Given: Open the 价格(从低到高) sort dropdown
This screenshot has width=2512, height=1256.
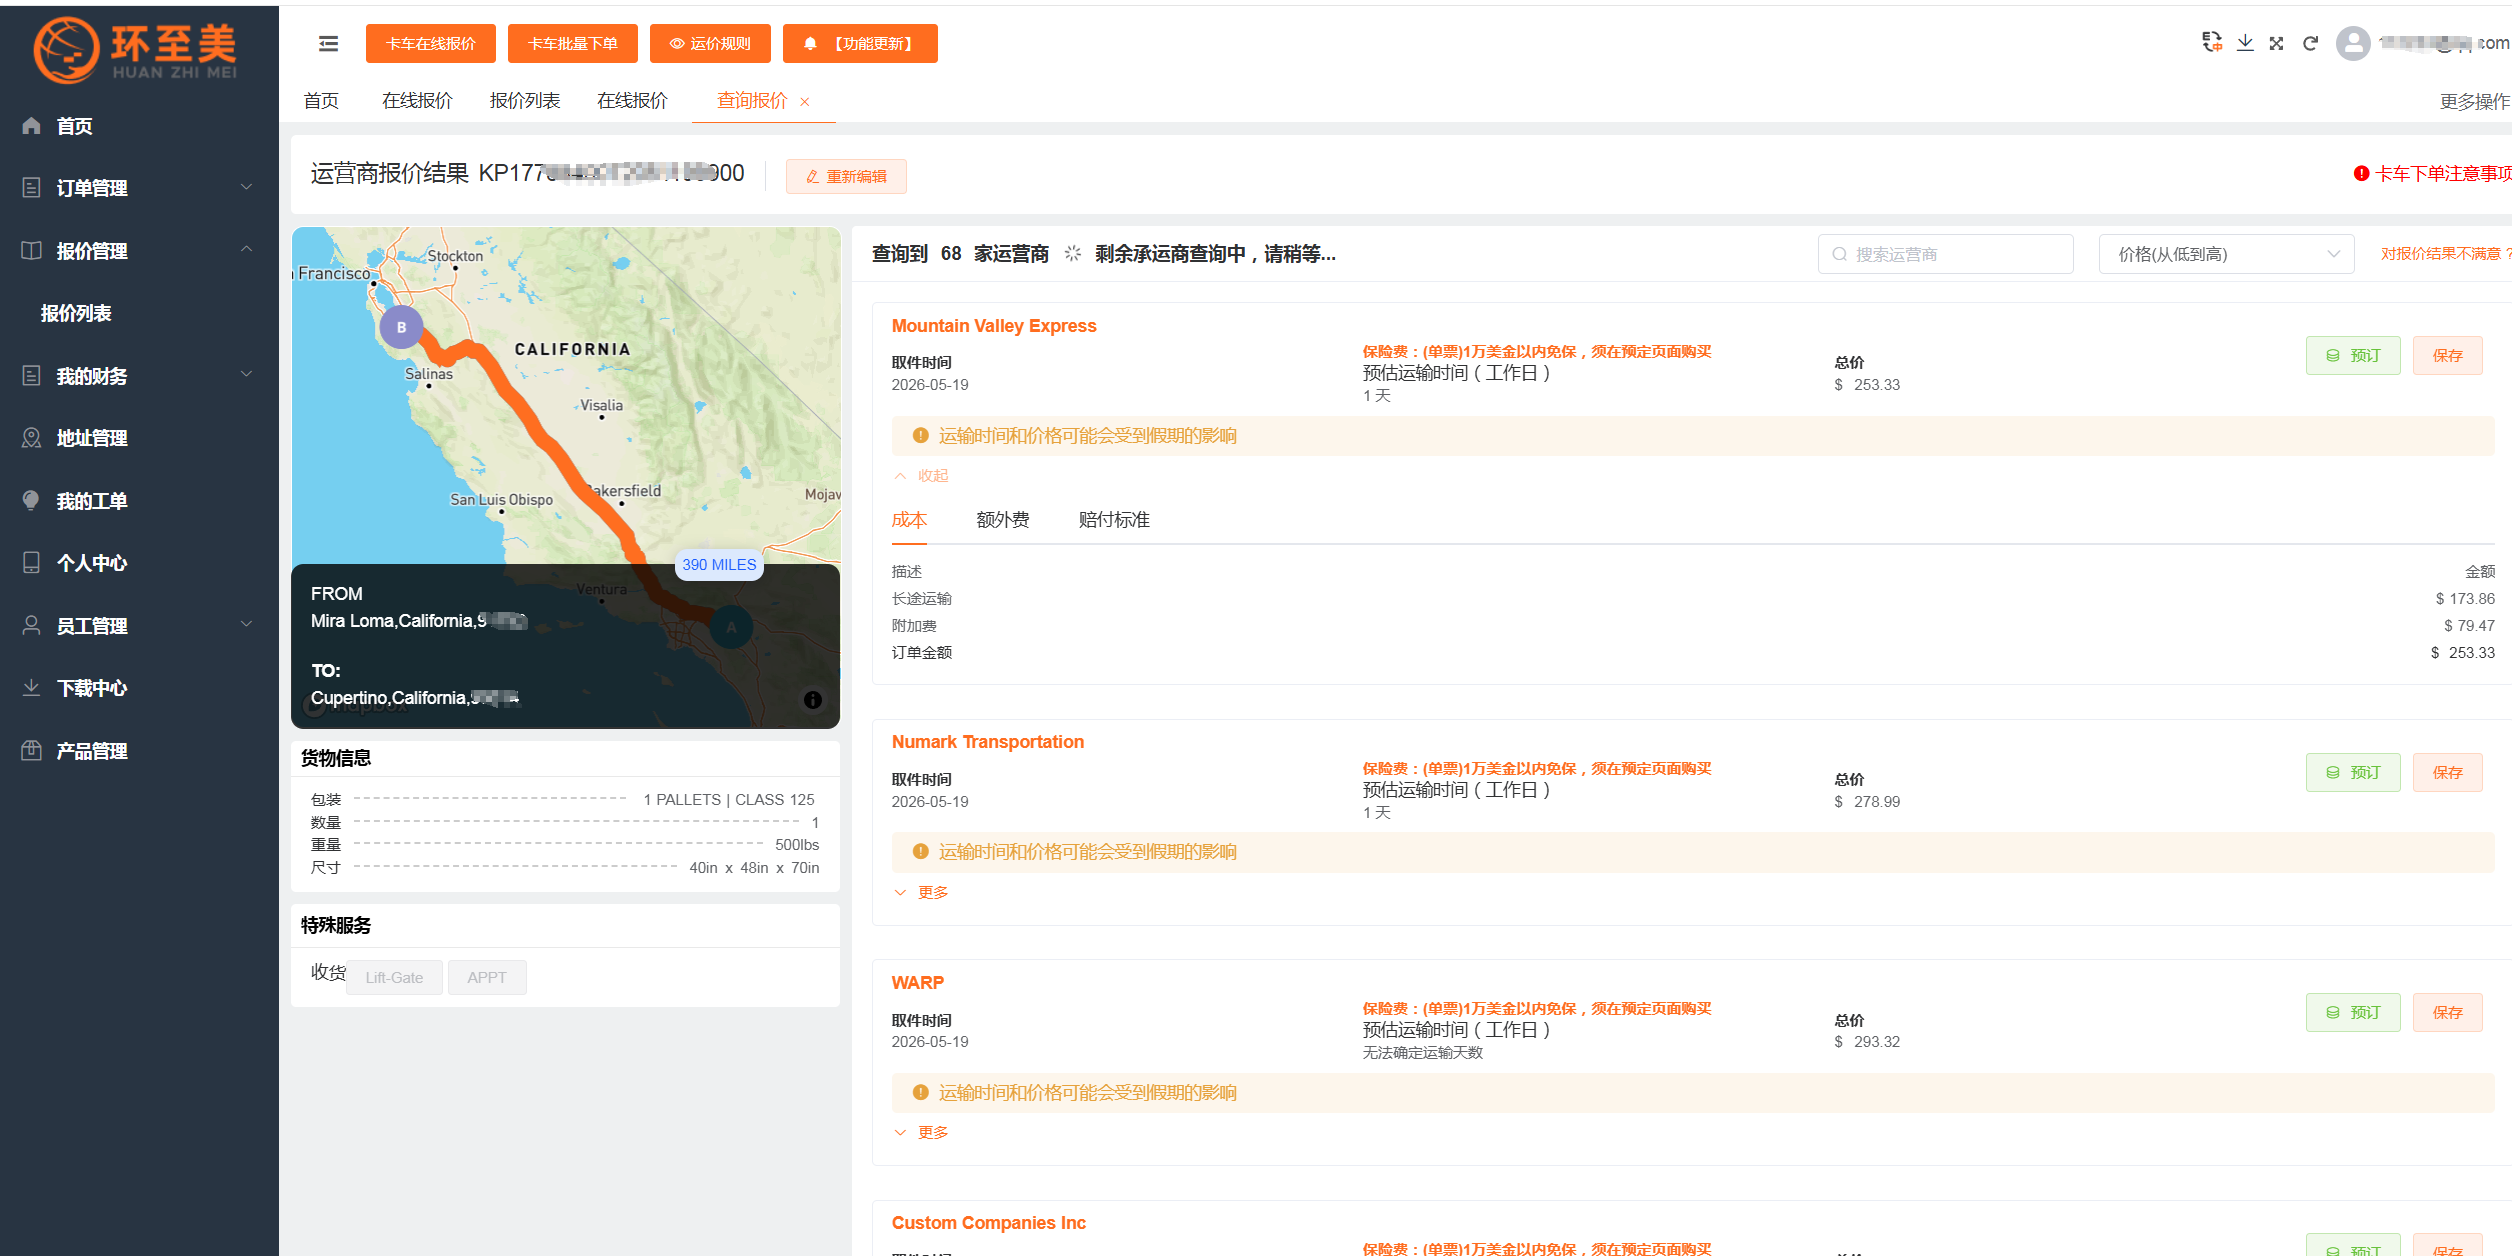Looking at the screenshot, I should pyautogui.click(x=2226, y=254).
